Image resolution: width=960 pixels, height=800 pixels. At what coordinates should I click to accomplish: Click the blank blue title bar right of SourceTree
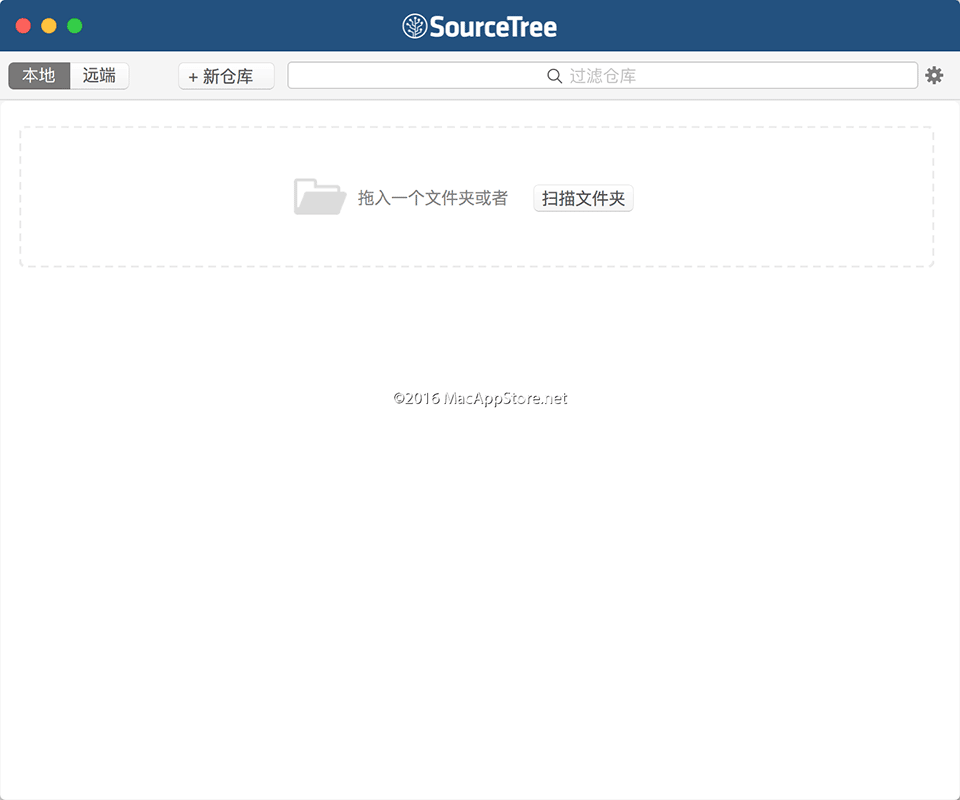[x=750, y=26]
